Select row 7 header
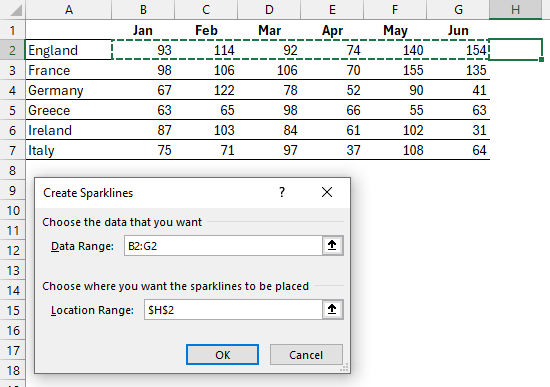The width and height of the screenshot is (550, 387). coord(13,150)
